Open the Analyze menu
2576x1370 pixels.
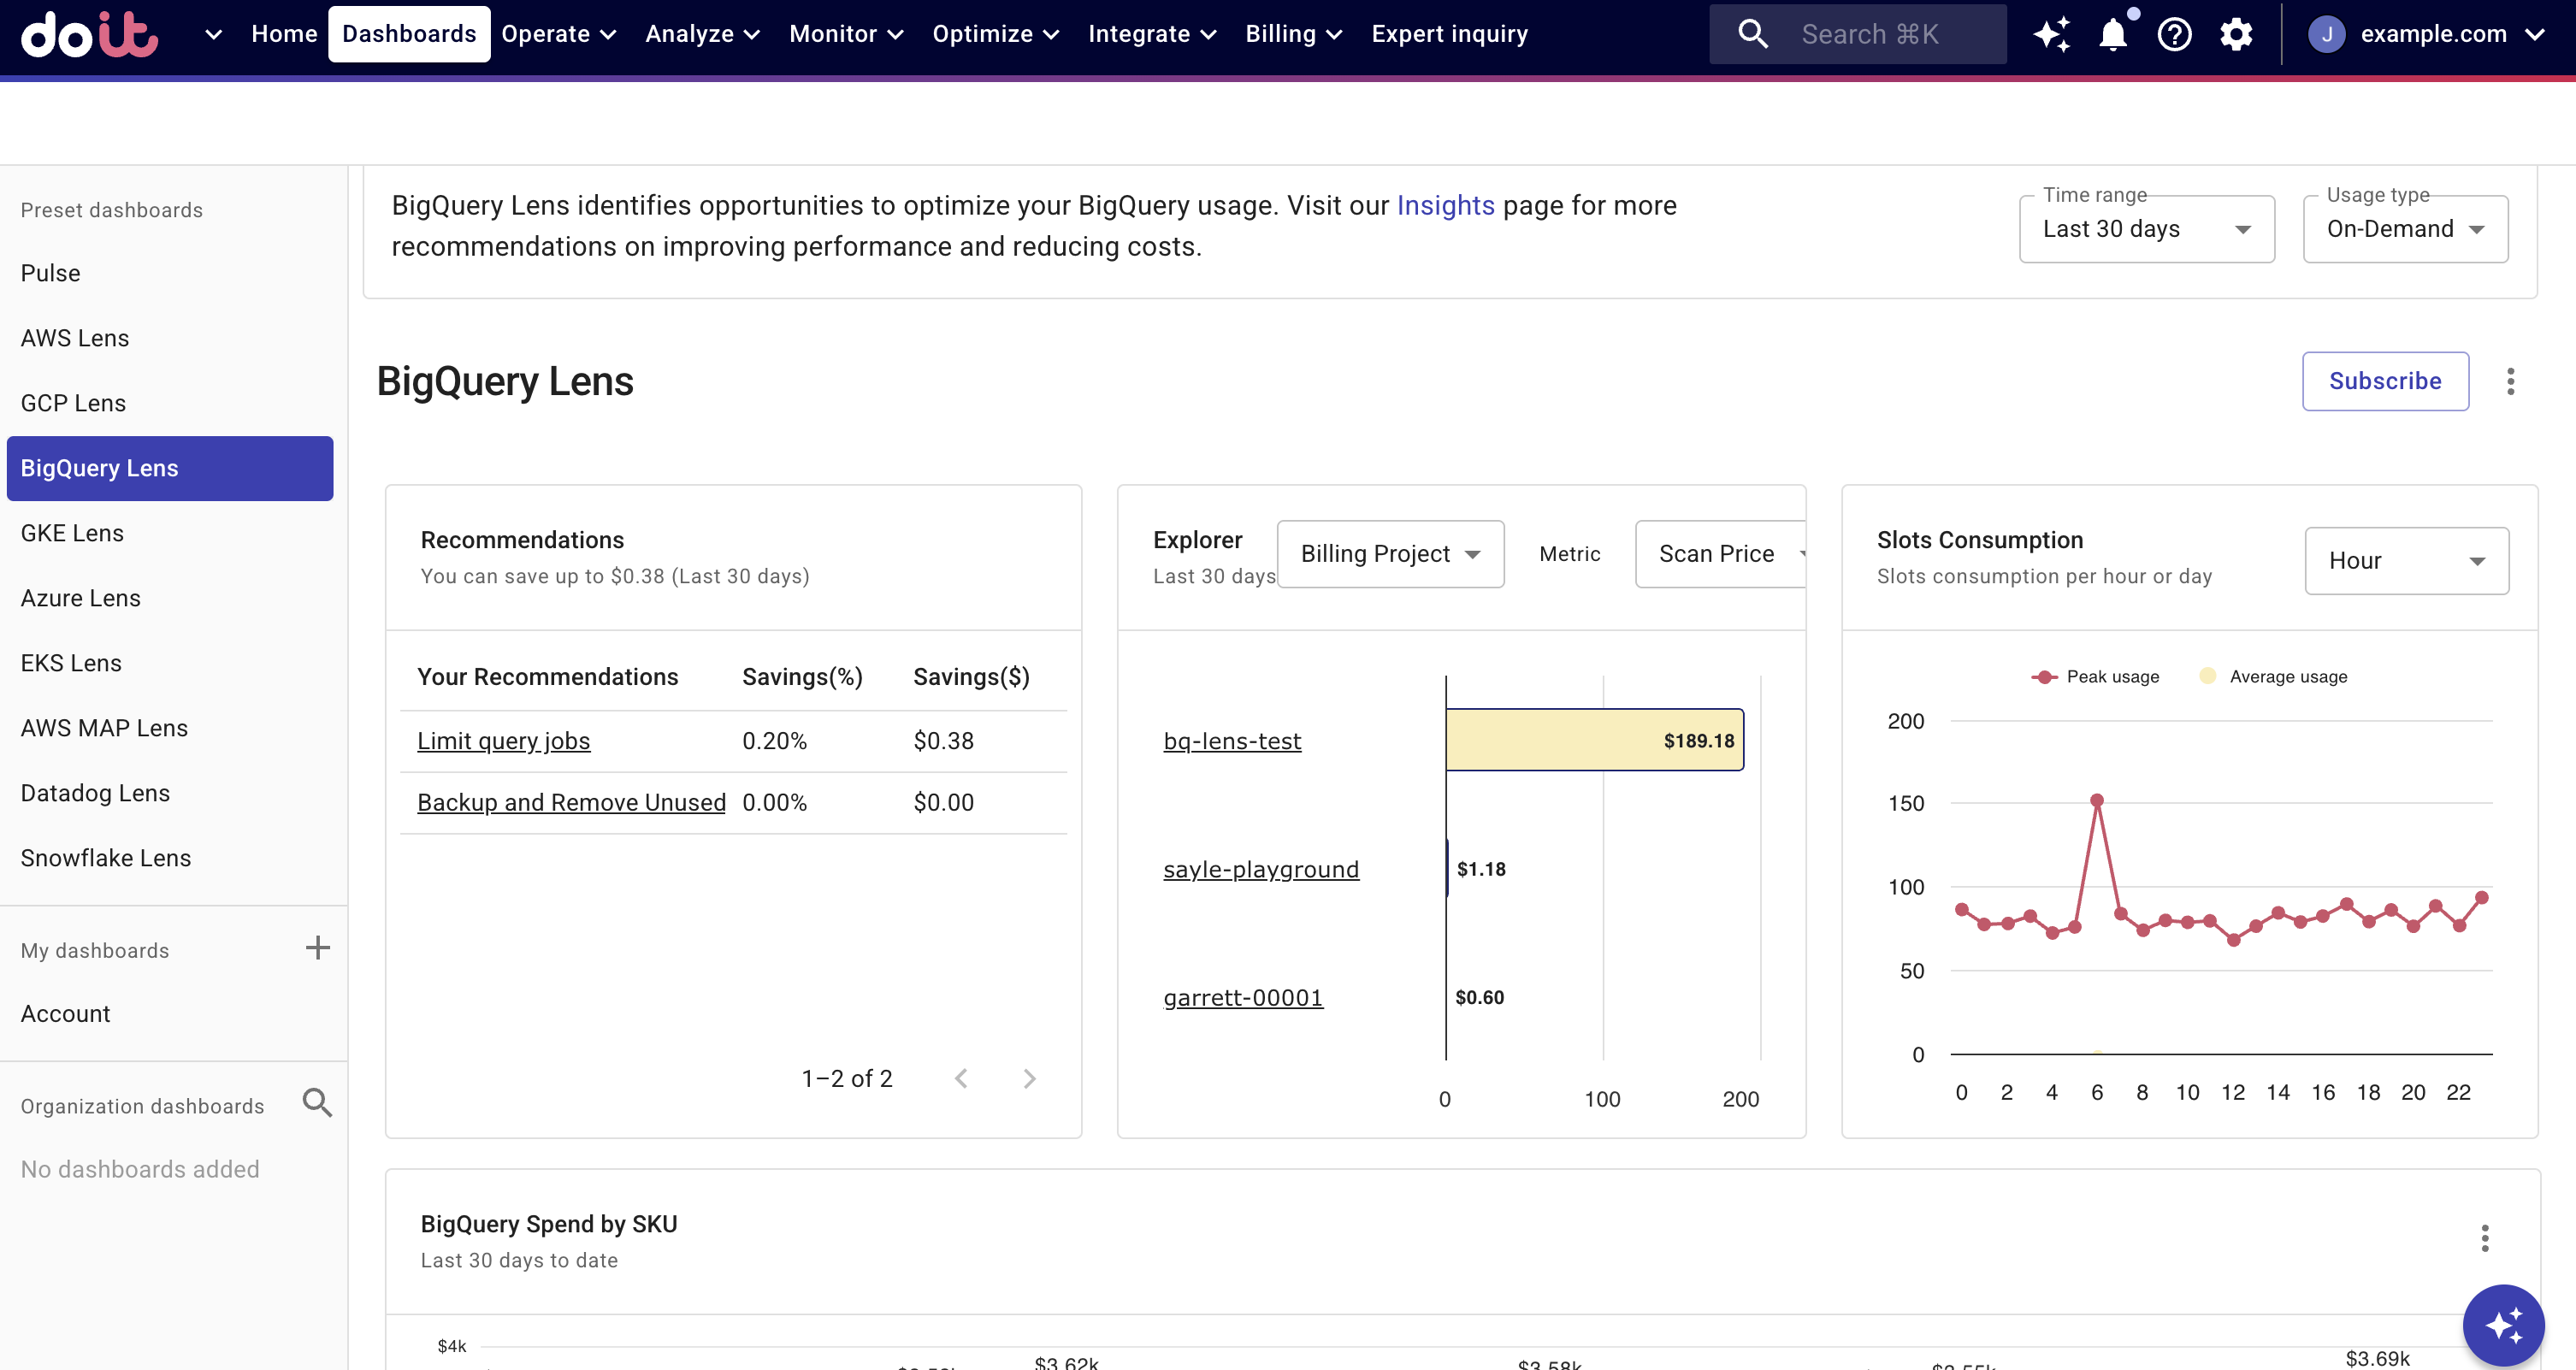click(702, 34)
